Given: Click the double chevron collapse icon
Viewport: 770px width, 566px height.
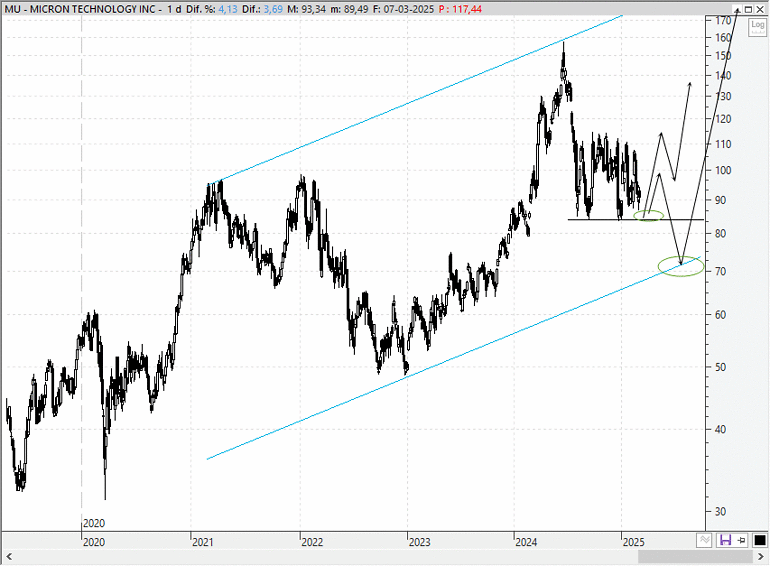Looking at the screenshot, I should 705,540.
